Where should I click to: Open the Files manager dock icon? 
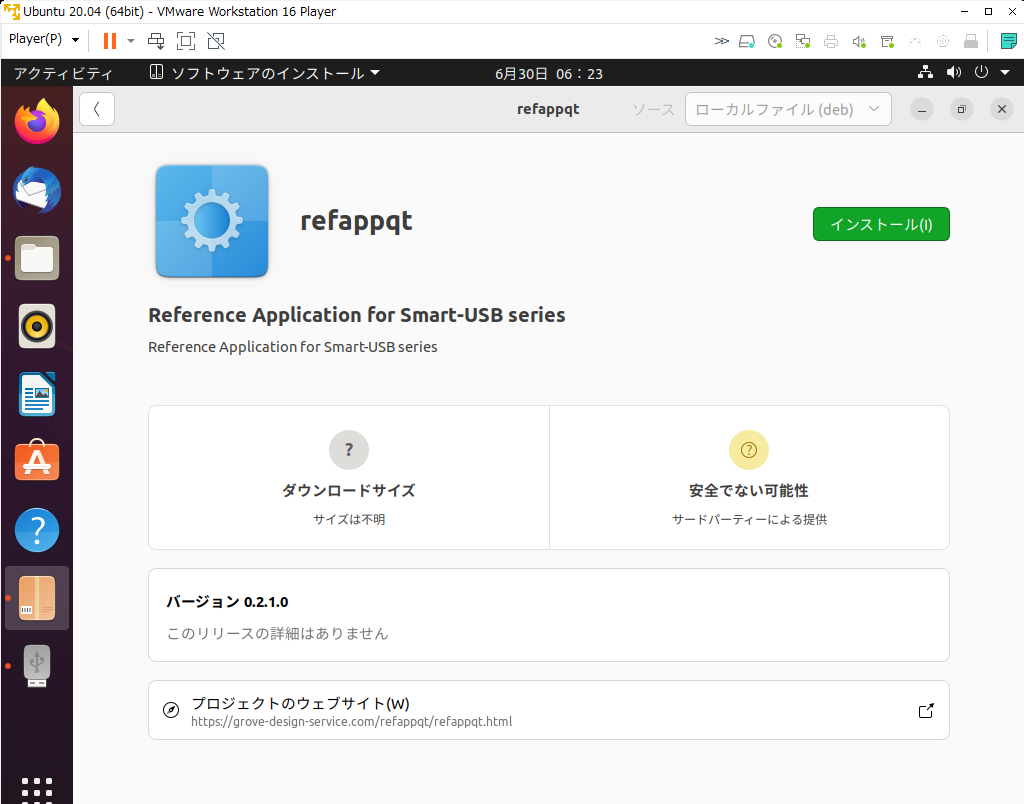pyautogui.click(x=37, y=258)
